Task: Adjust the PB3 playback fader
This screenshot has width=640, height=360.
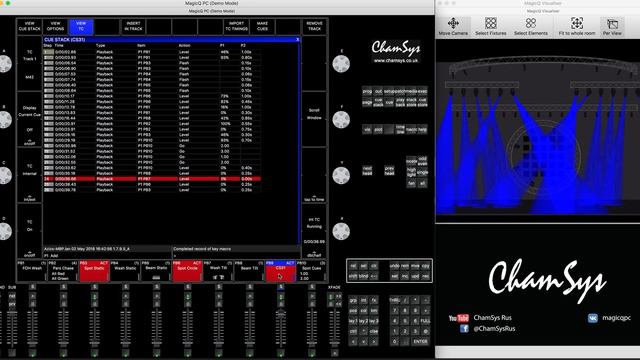Action: coord(94,327)
